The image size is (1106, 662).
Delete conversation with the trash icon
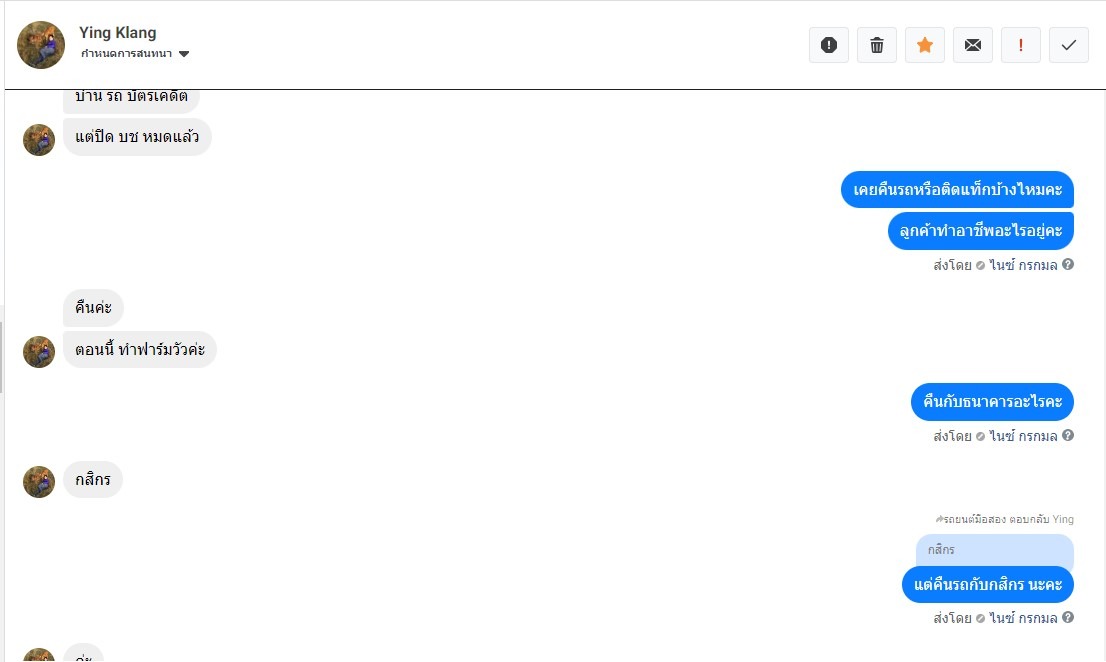pos(877,45)
